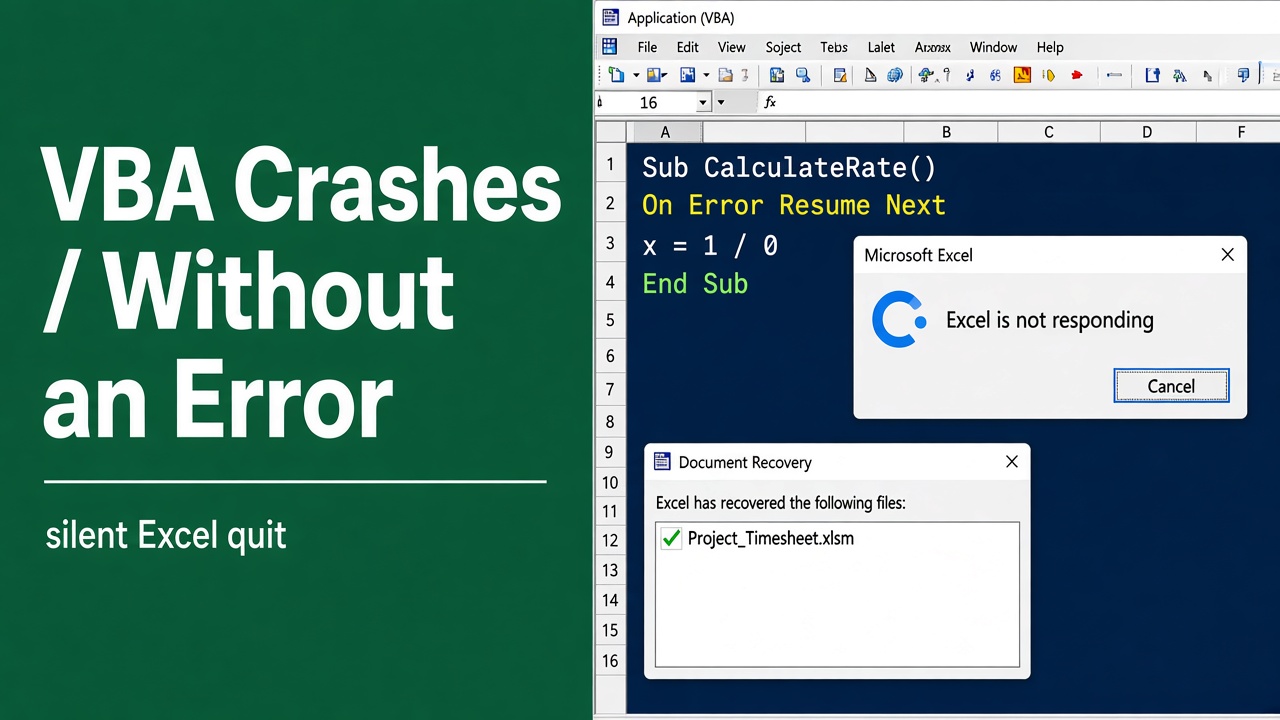Close the Microsoft Excel not responding dialog
Screen dimensions: 1280x720
[x=1227, y=255]
